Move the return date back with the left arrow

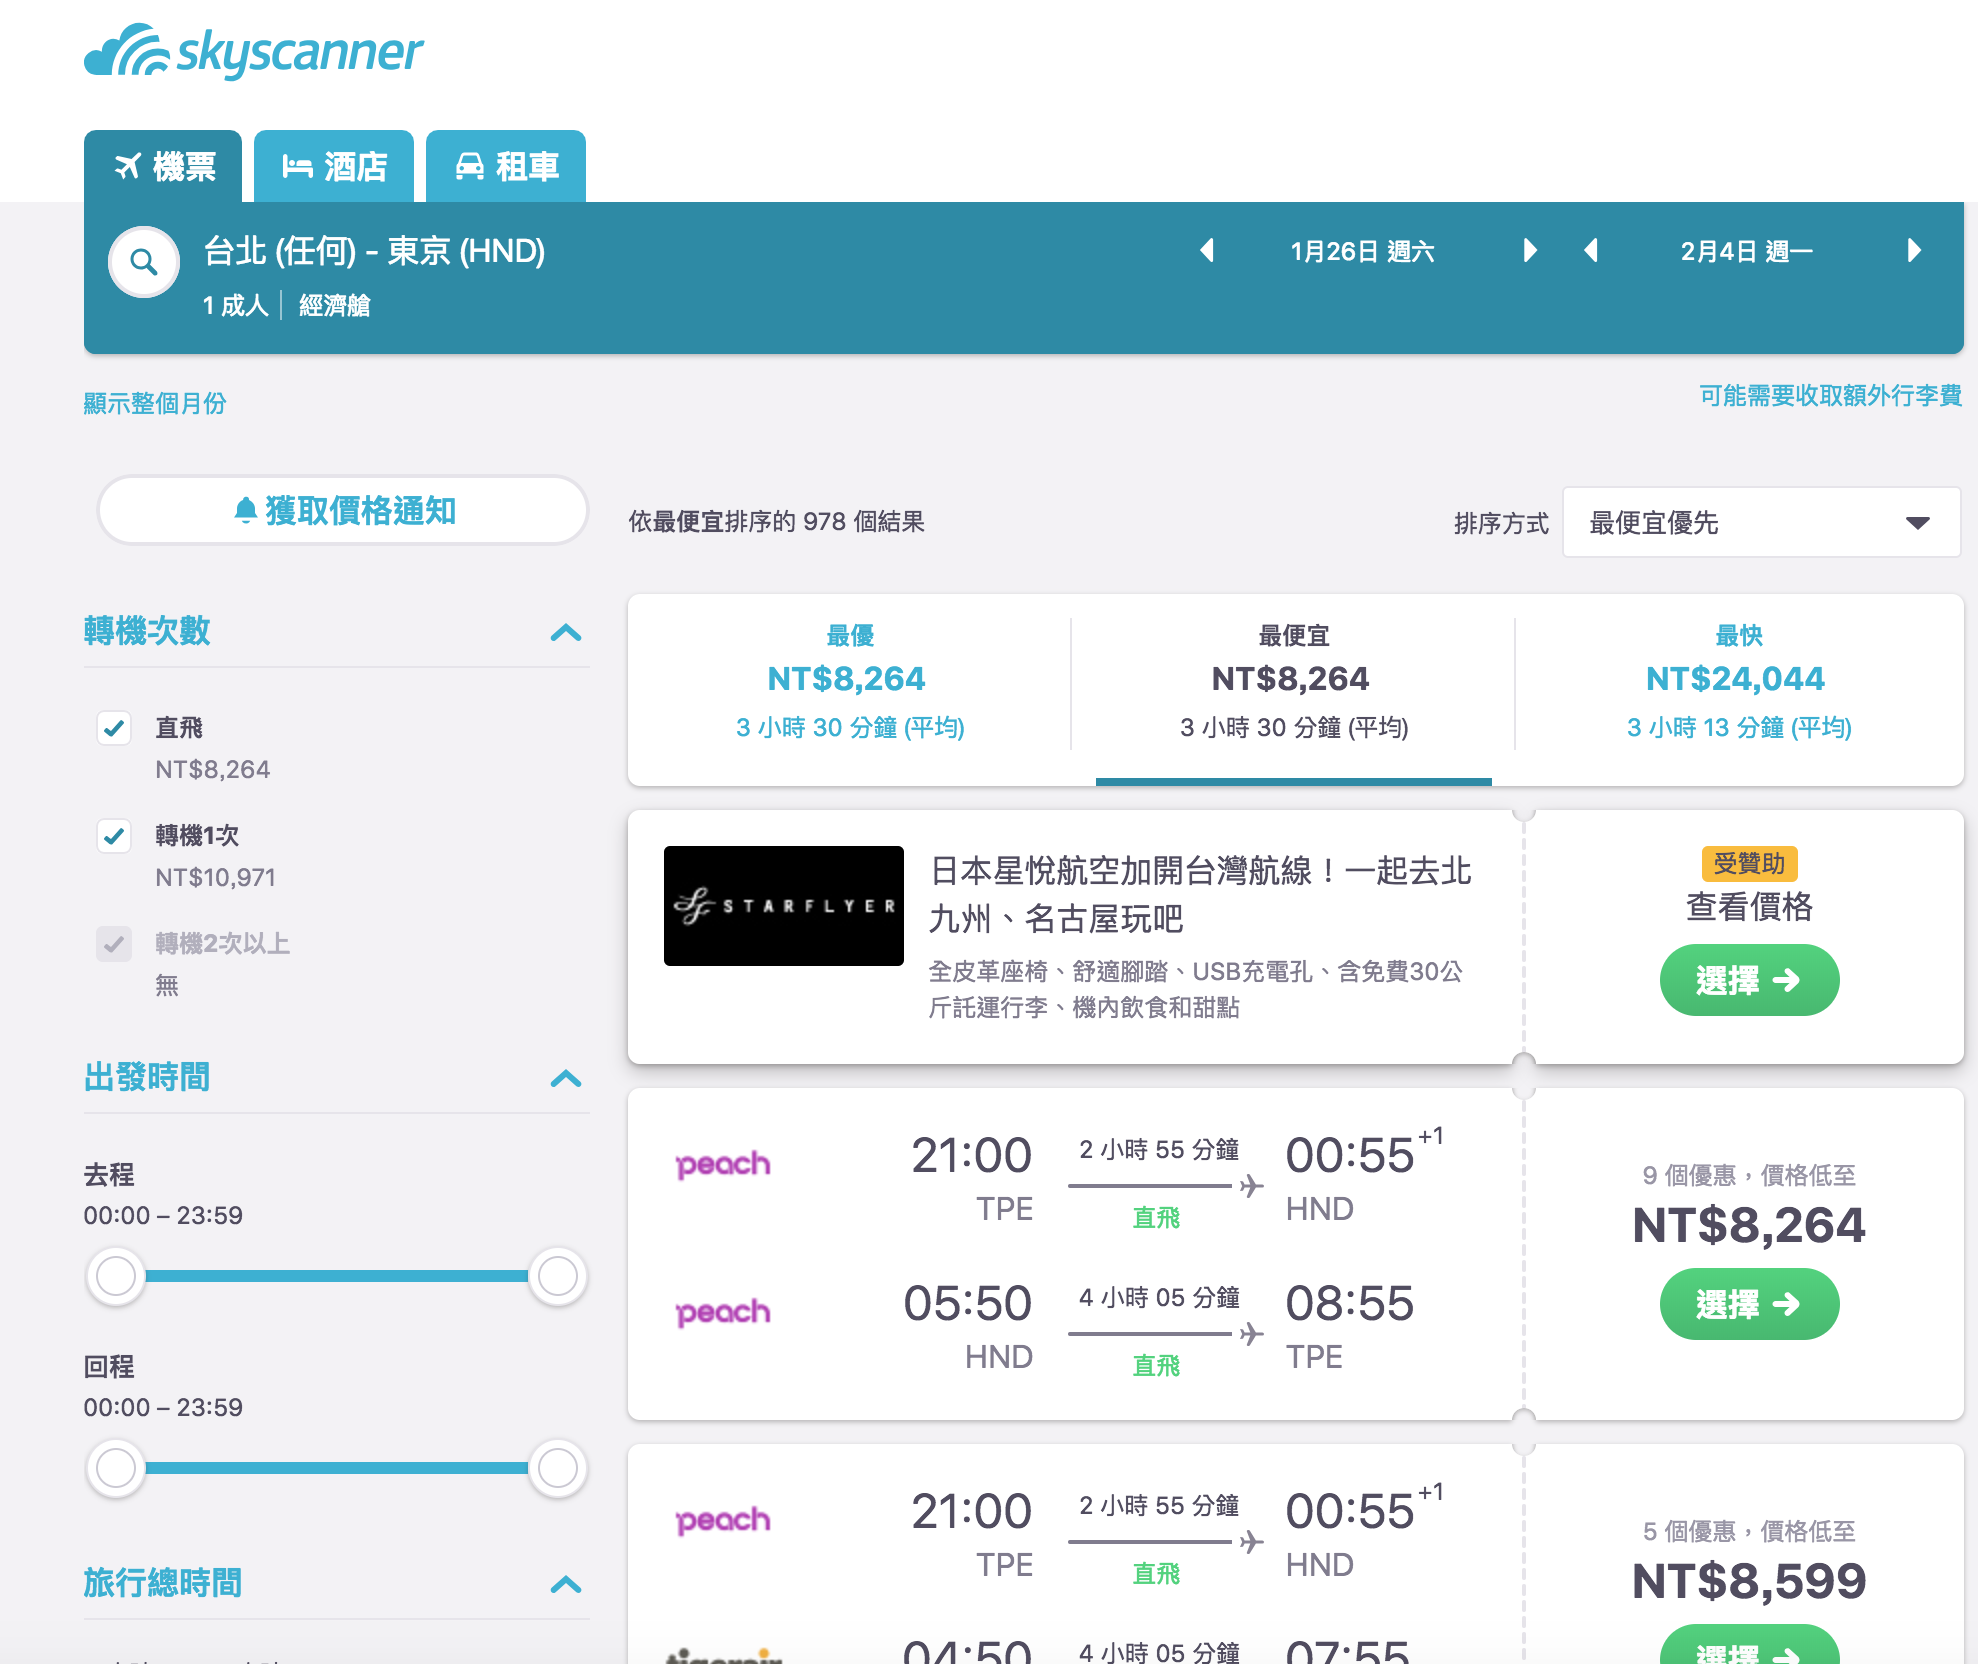[x=1592, y=252]
